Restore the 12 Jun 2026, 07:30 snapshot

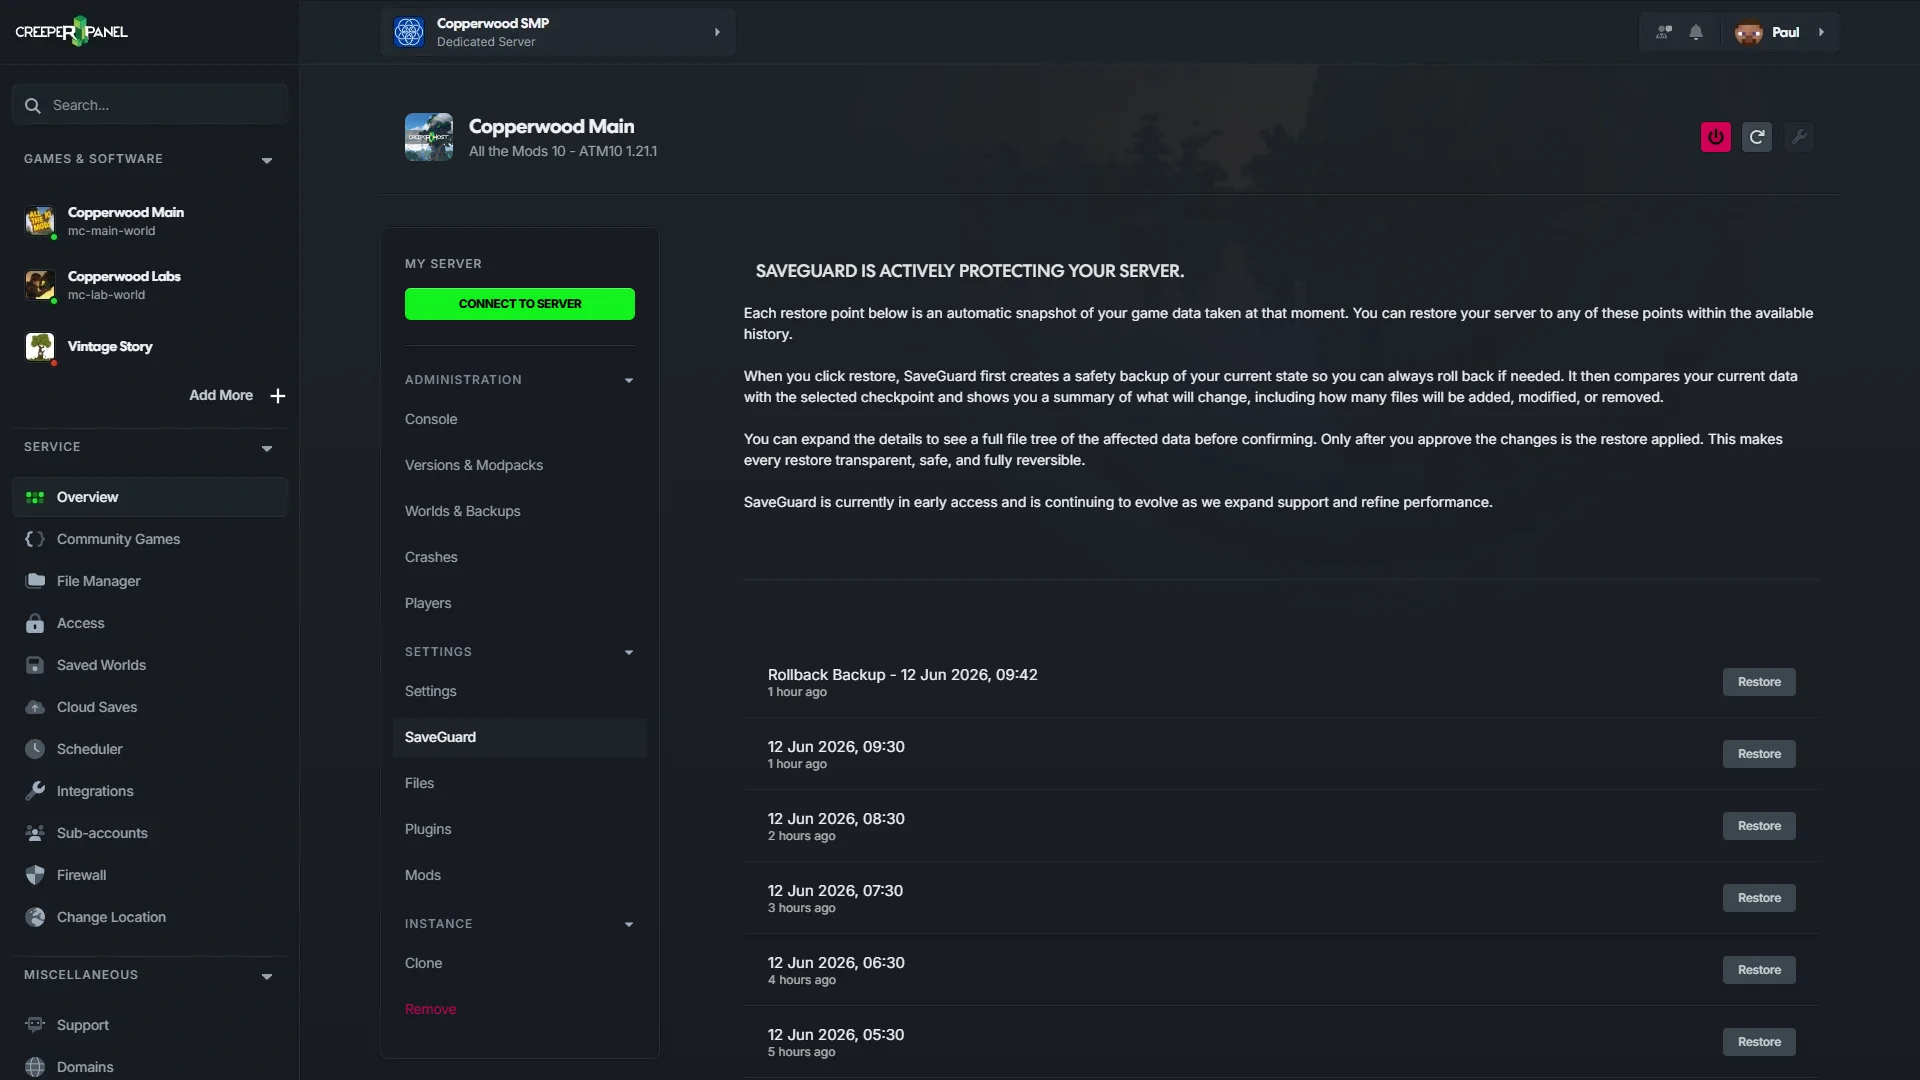pyautogui.click(x=1759, y=898)
